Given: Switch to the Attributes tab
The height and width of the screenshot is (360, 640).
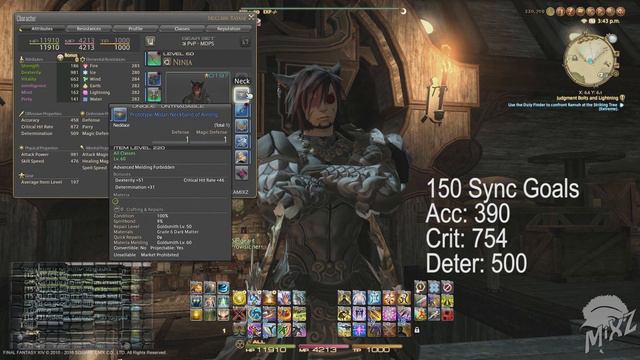Looking at the screenshot, I should click(42, 29).
